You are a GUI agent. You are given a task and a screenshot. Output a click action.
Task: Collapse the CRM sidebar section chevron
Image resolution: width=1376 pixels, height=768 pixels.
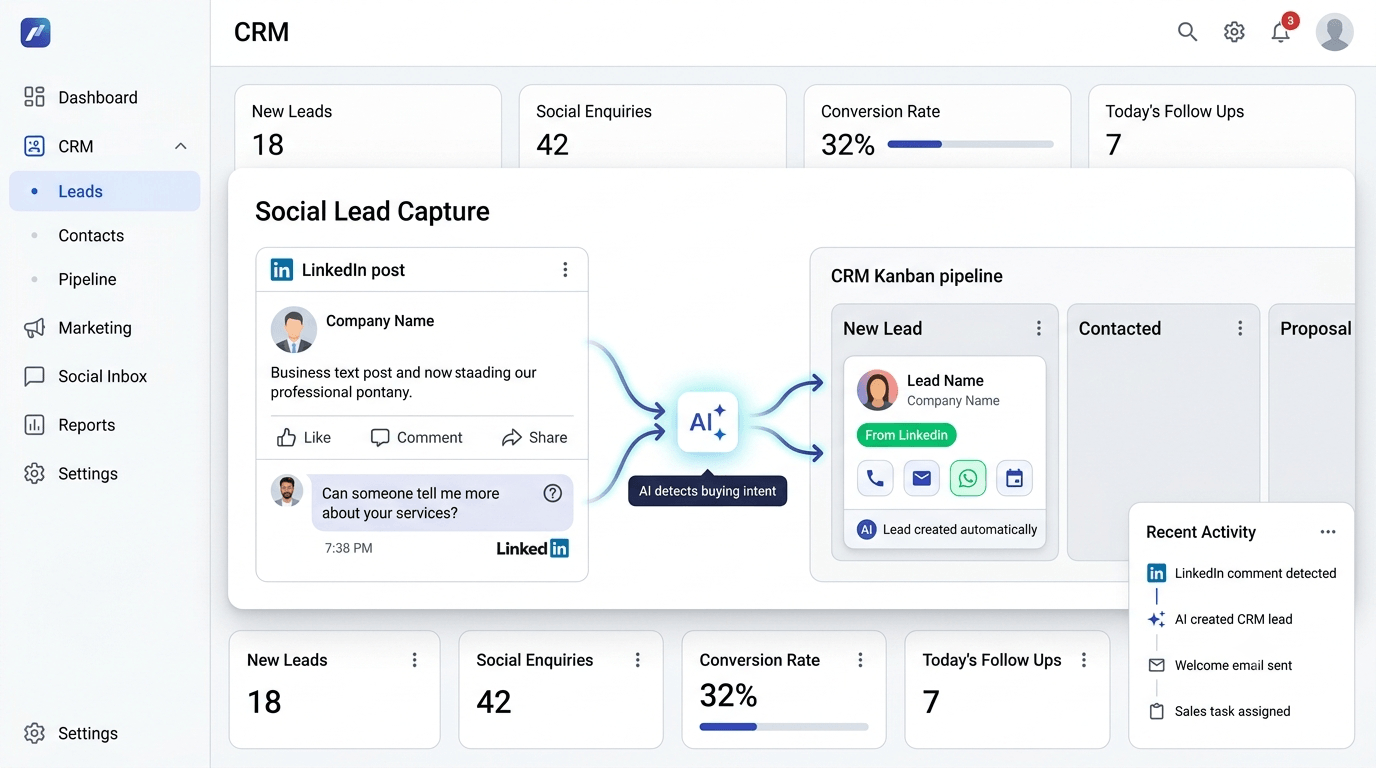[180, 146]
